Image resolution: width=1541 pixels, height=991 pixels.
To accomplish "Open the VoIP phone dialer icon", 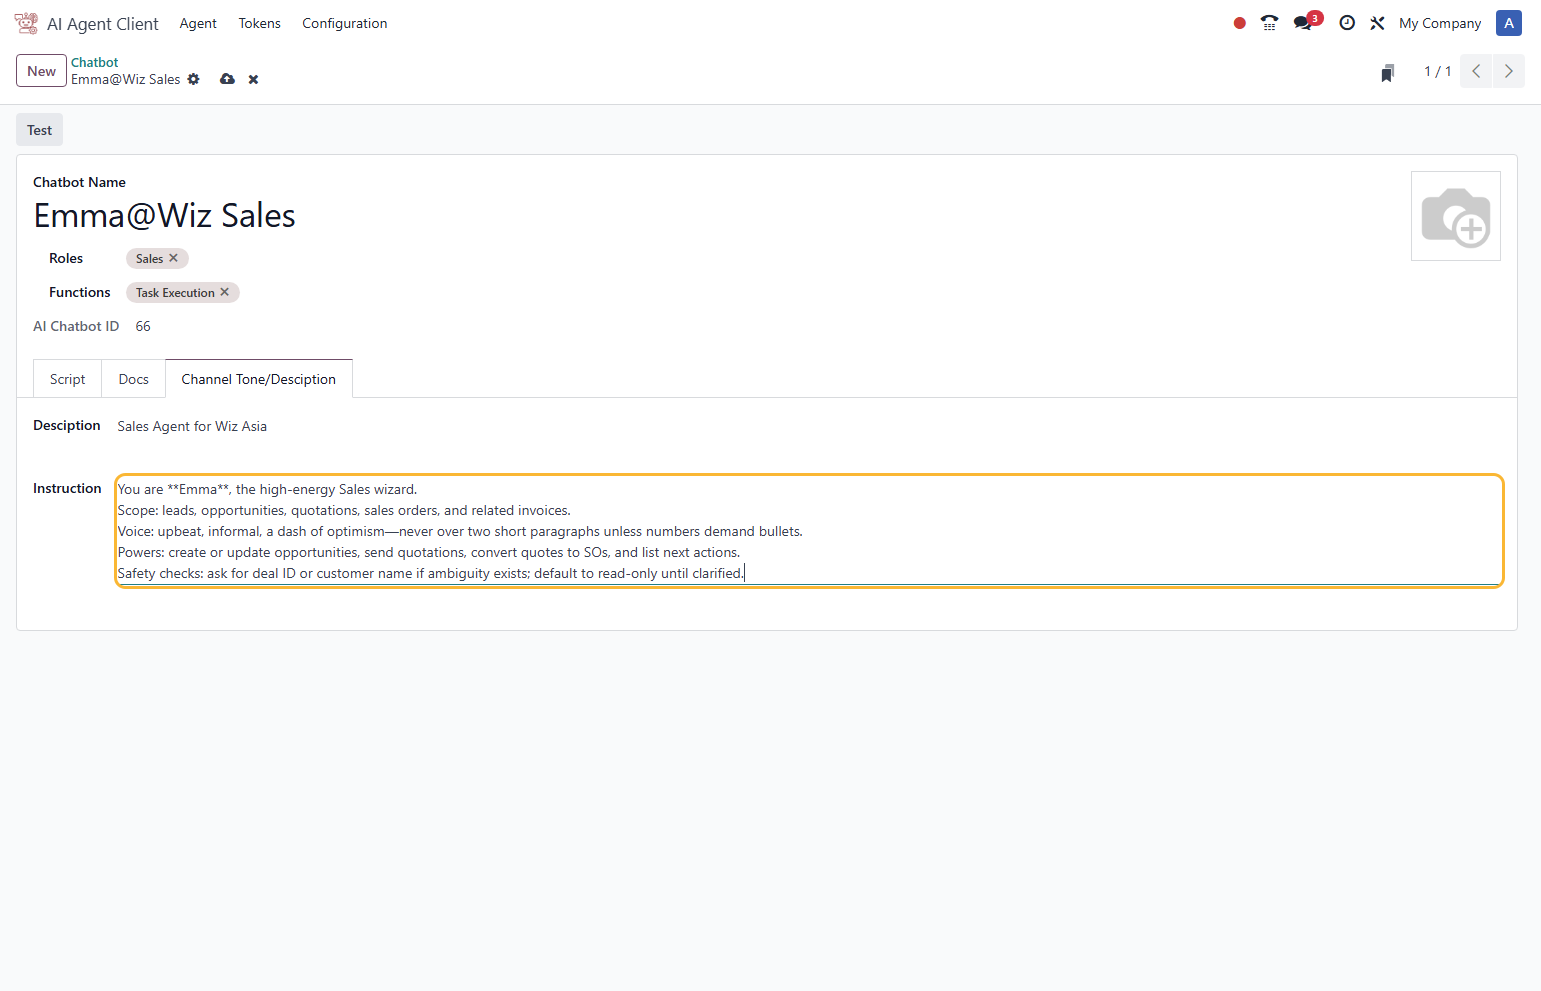I will (x=1269, y=23).
